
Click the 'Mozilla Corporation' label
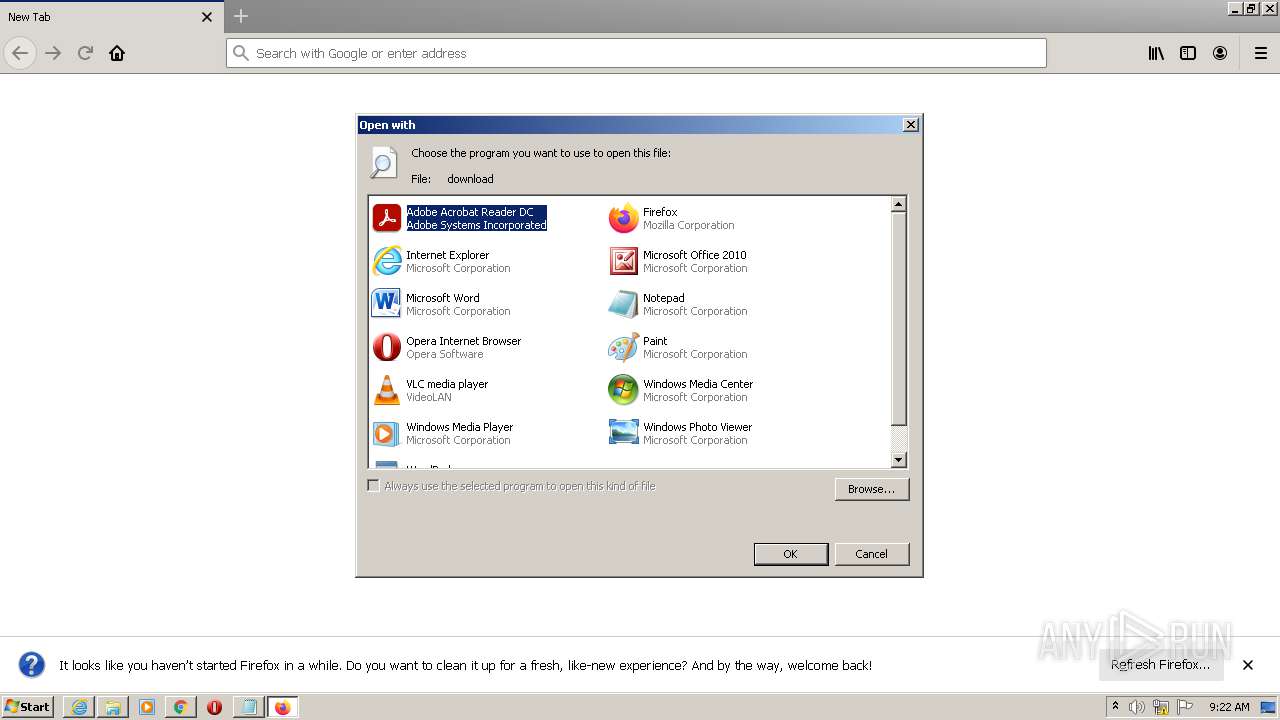(689, 225)
